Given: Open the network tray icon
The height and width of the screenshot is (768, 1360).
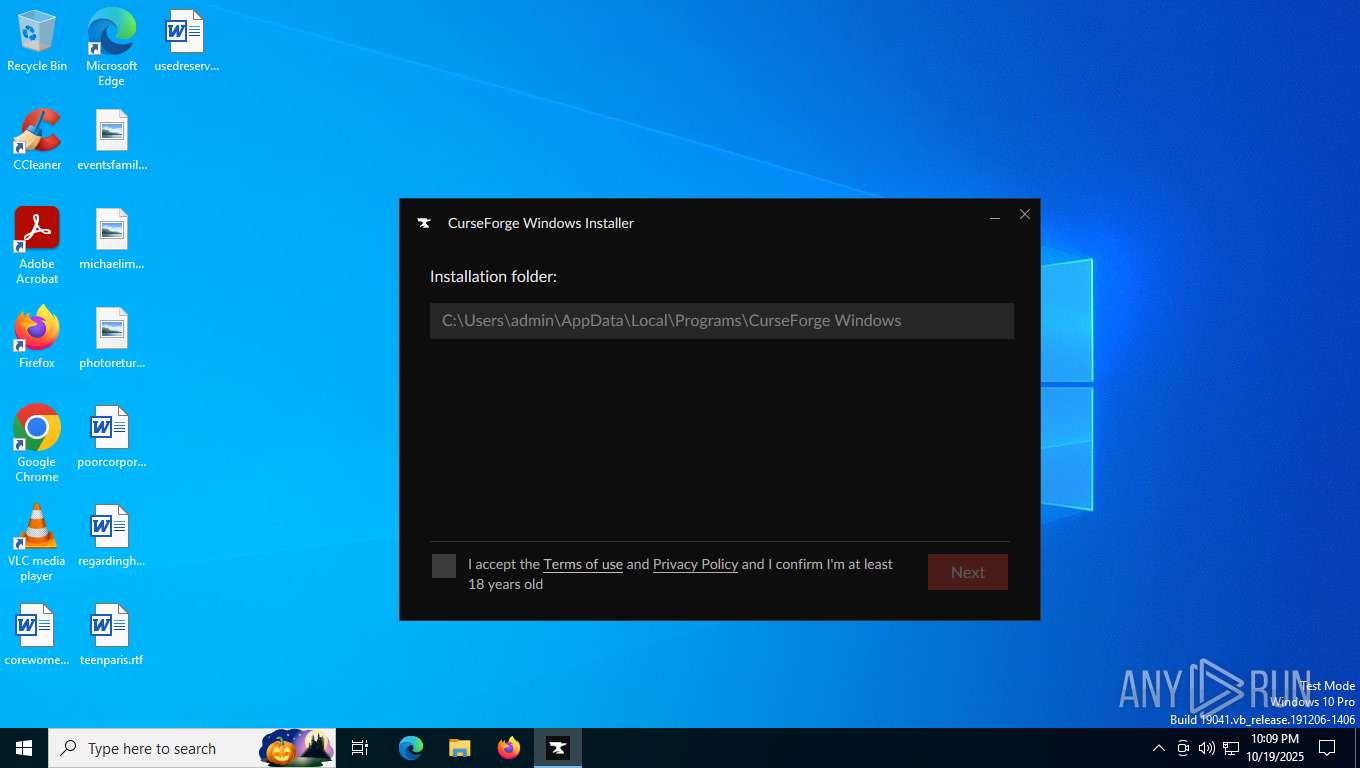Looking at the screenshot, I should click(1231, 748).
